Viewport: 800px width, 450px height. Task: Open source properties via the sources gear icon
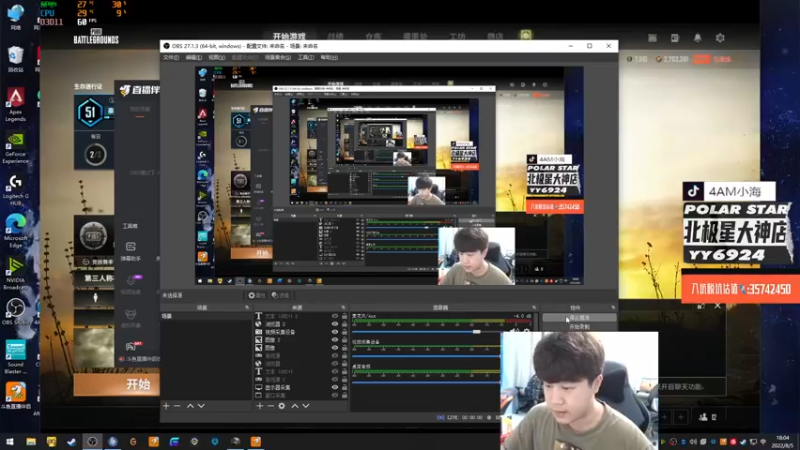[282, 406]
